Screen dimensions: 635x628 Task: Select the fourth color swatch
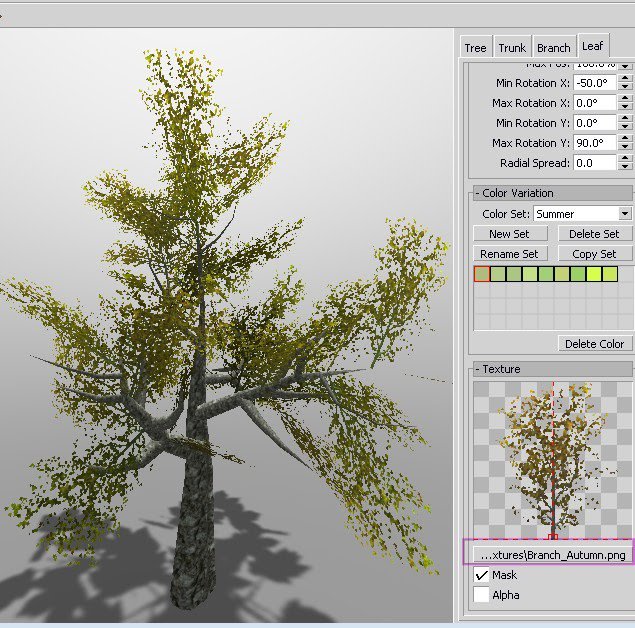(x=530, y=274)
